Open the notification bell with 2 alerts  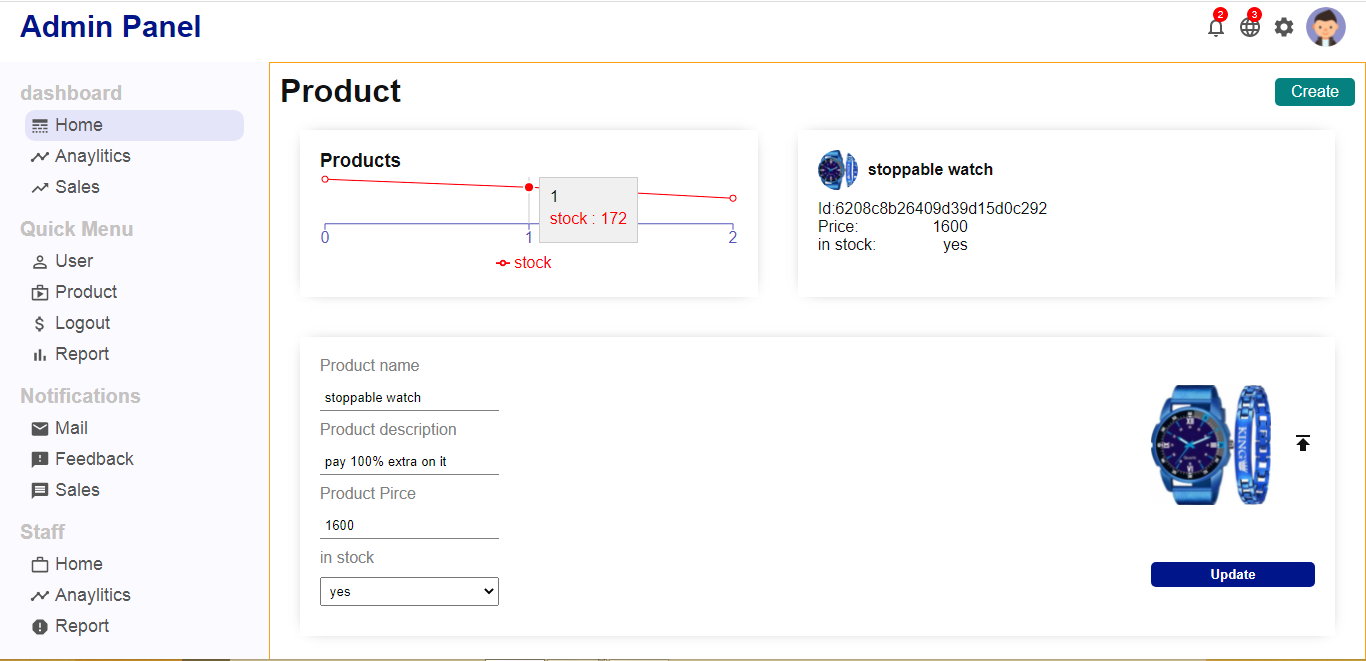point(1215,27)
